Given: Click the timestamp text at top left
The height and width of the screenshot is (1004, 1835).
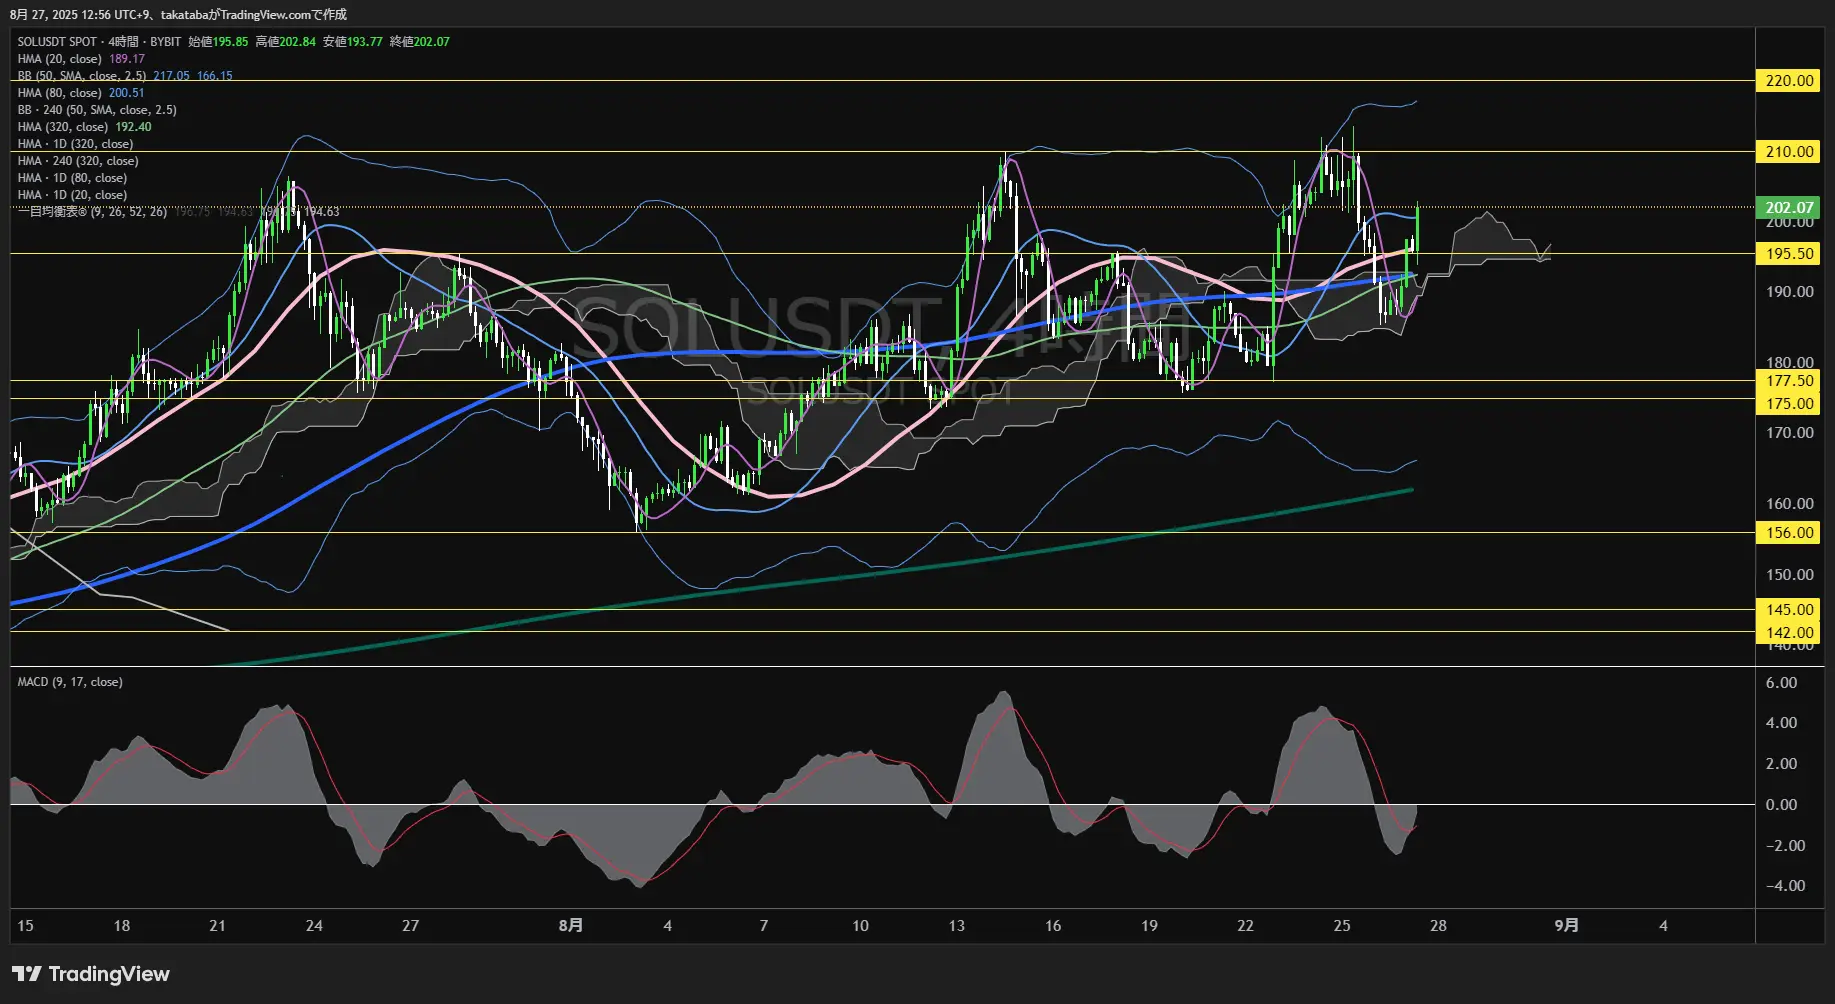Looking at the screenshot, I should [179, 15].
